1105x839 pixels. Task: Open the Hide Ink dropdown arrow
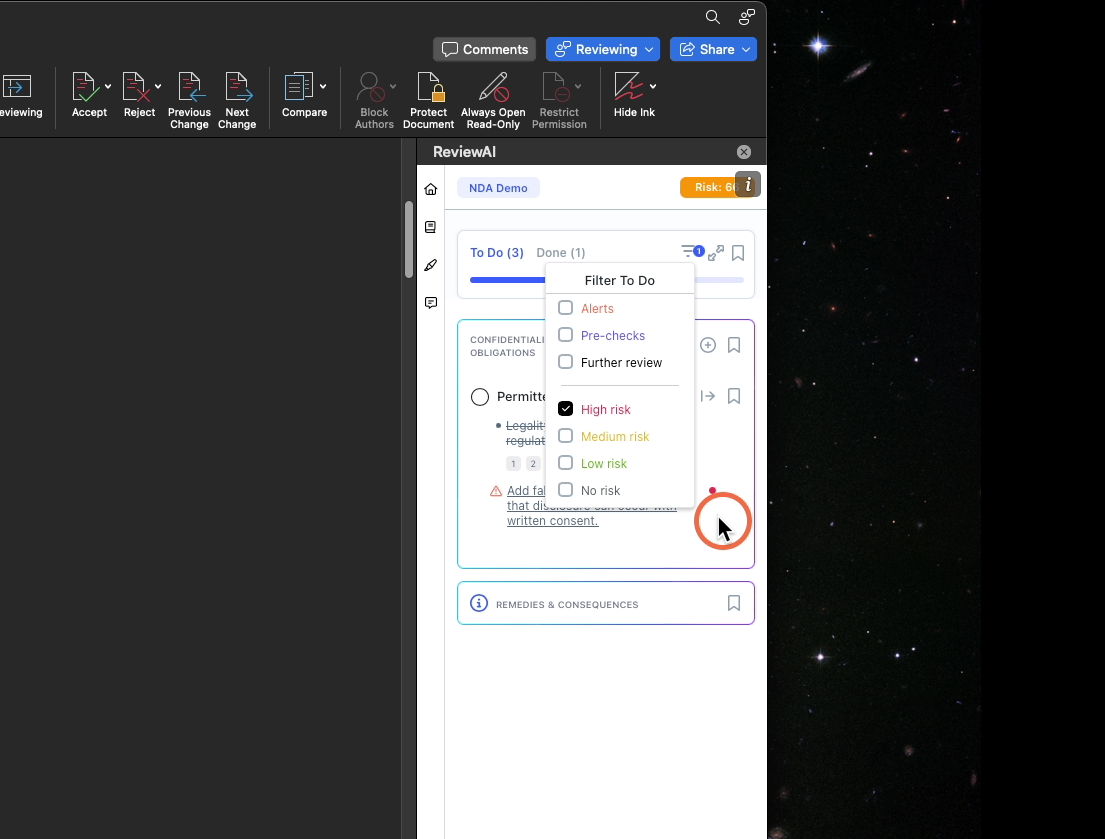pos(653,87)
